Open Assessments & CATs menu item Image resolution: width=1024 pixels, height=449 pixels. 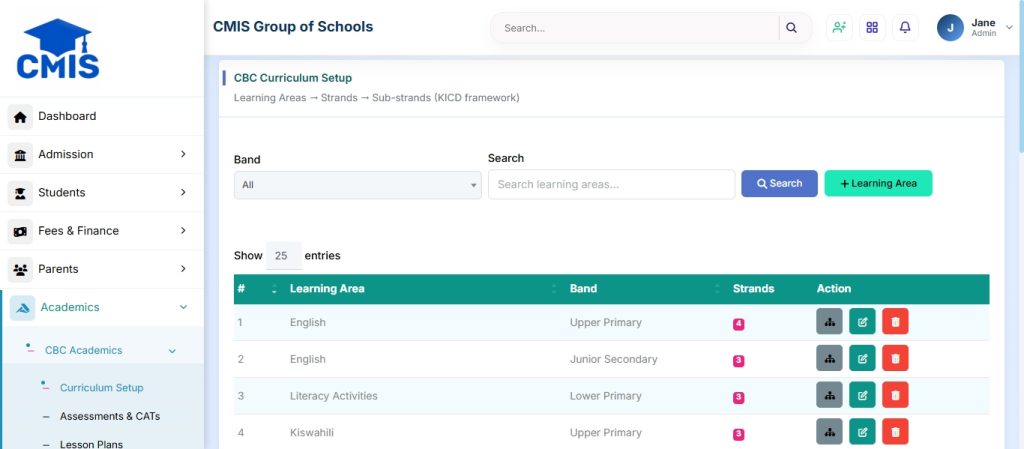(x=110, y=416)
